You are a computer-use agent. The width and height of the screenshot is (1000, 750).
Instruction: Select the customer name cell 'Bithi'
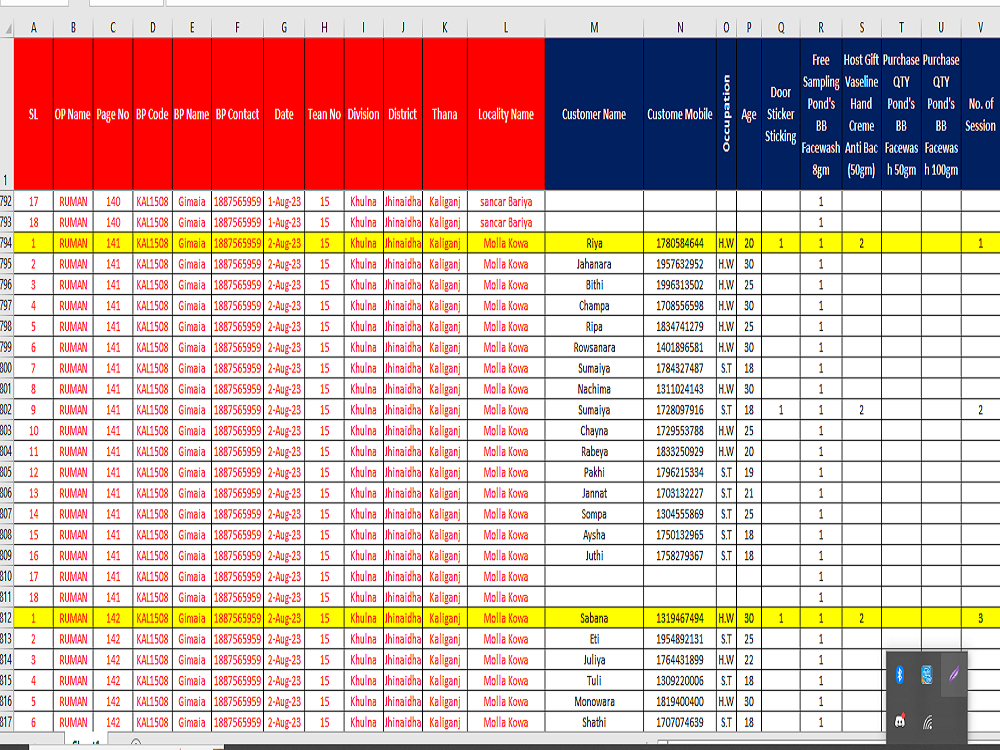[x=594, y=285]
